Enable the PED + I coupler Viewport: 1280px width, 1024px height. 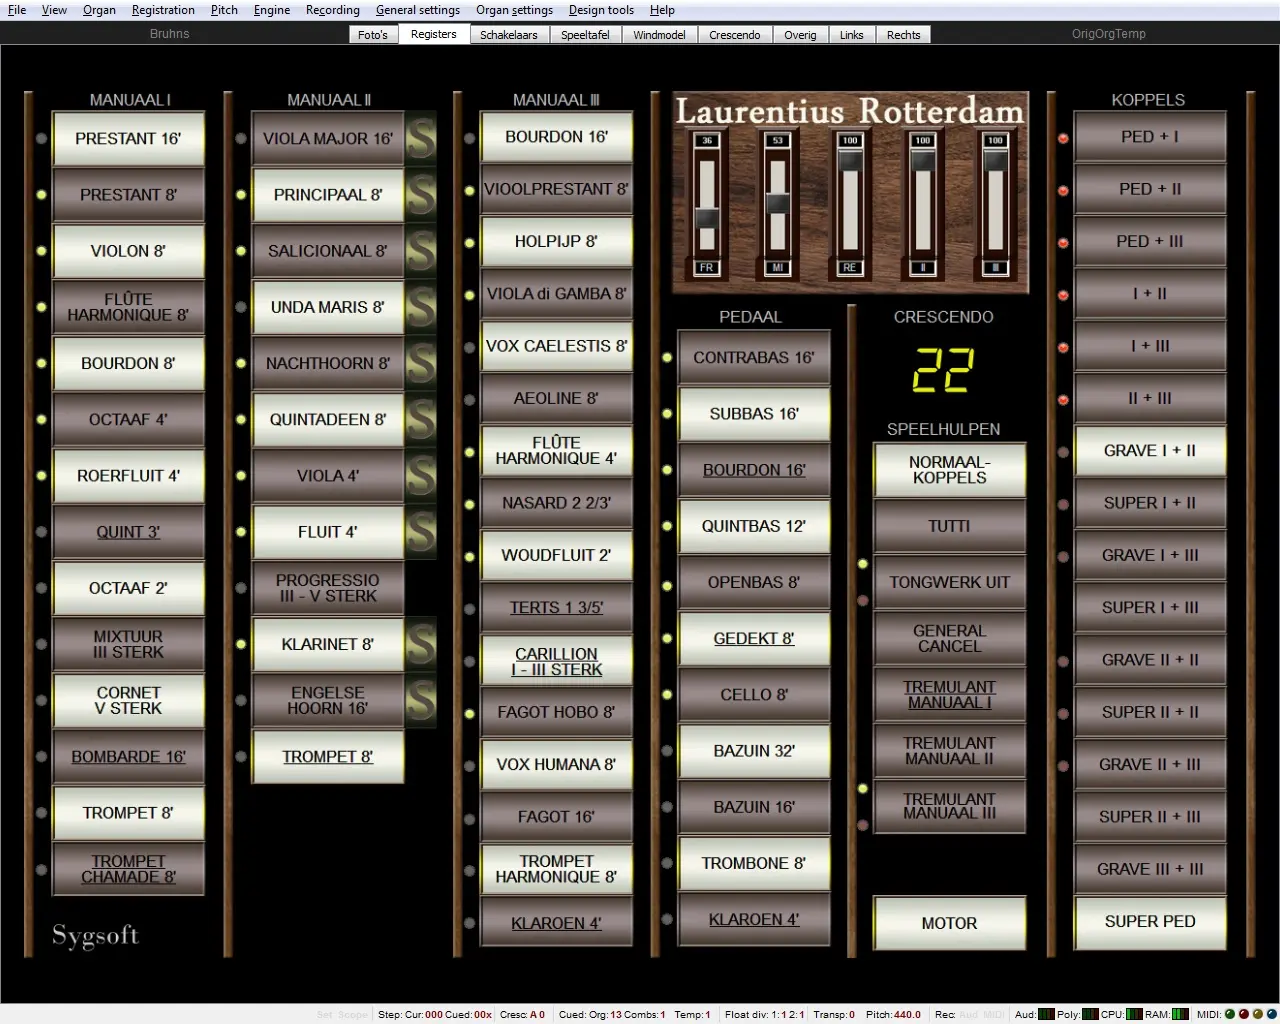pyautogui.click(x=1149, y=137)
